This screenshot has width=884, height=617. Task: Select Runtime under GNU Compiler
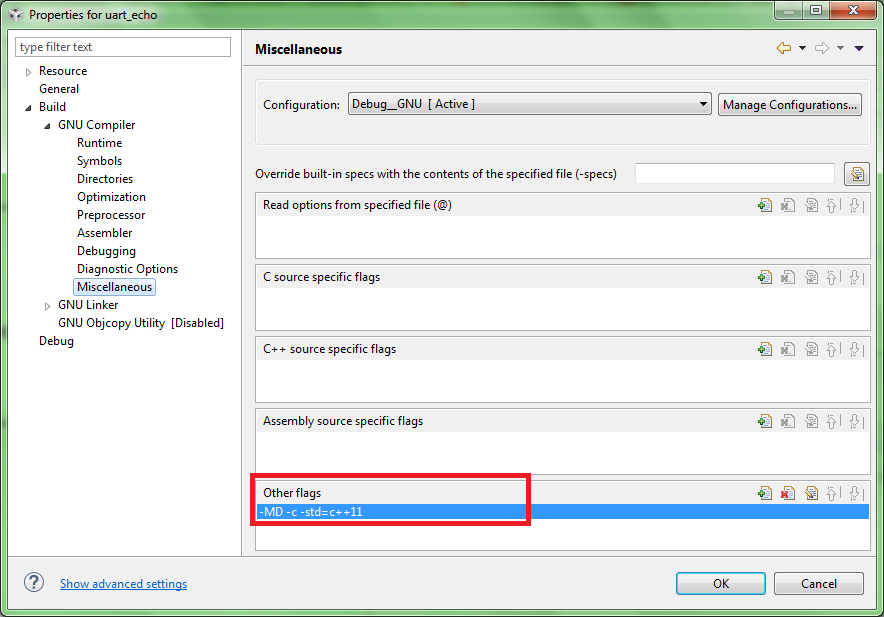click(99, 143)
